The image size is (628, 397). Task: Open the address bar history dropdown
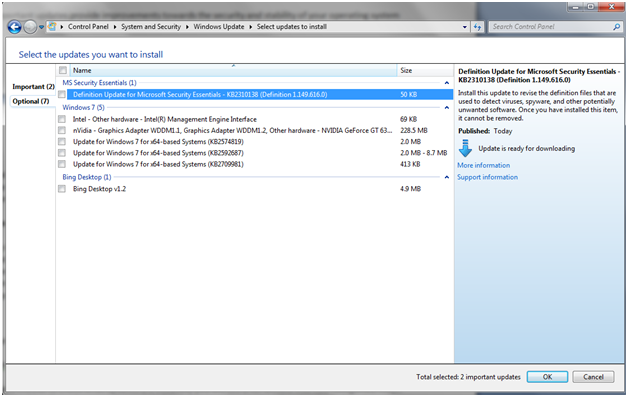point(465,27)
